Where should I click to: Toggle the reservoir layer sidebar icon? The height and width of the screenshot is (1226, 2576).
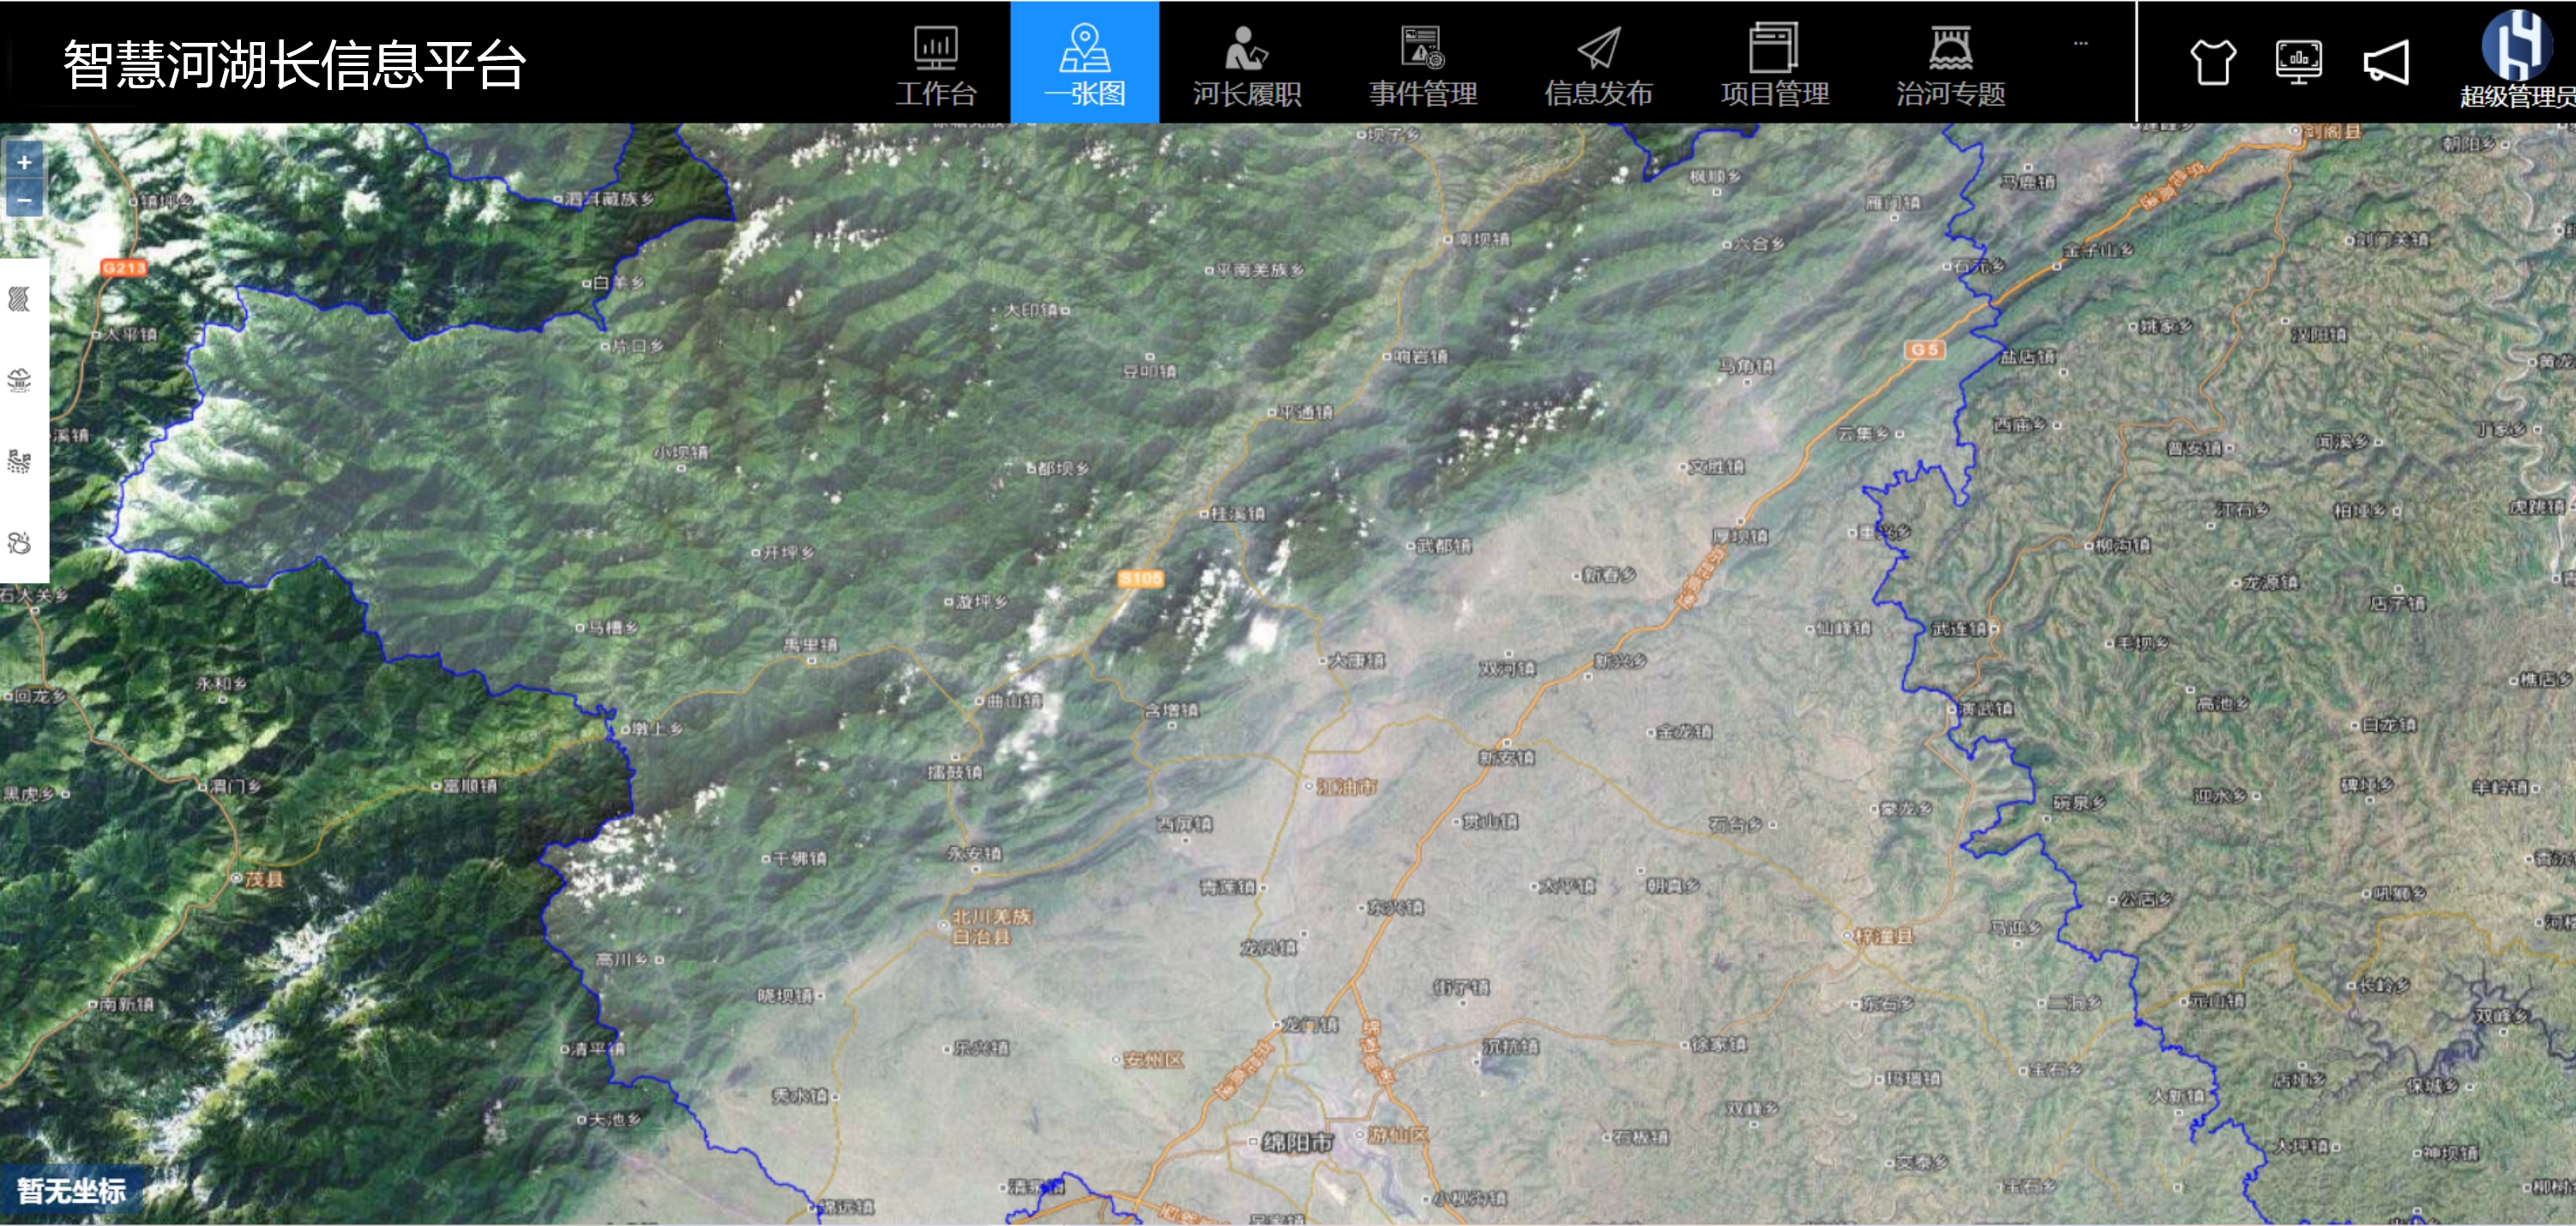click(20, 380)
